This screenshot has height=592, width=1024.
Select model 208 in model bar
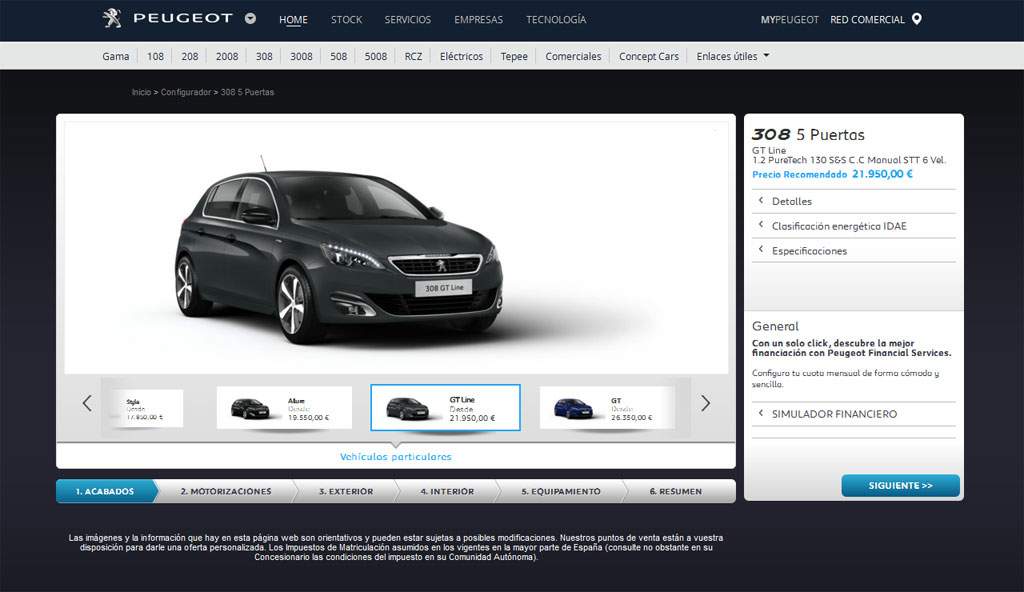pyautogui.click(x=190, y=56)
